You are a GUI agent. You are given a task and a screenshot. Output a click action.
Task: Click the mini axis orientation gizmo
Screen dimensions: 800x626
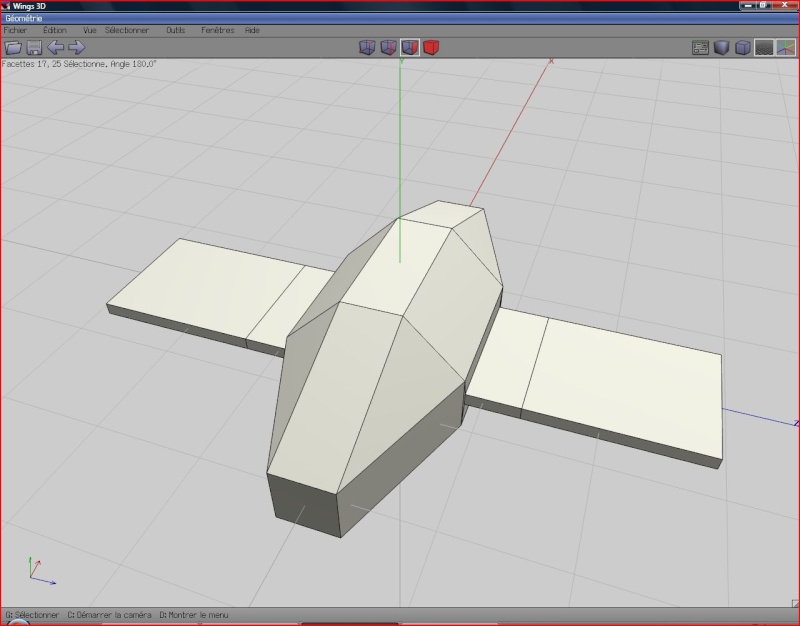(41, 571)
